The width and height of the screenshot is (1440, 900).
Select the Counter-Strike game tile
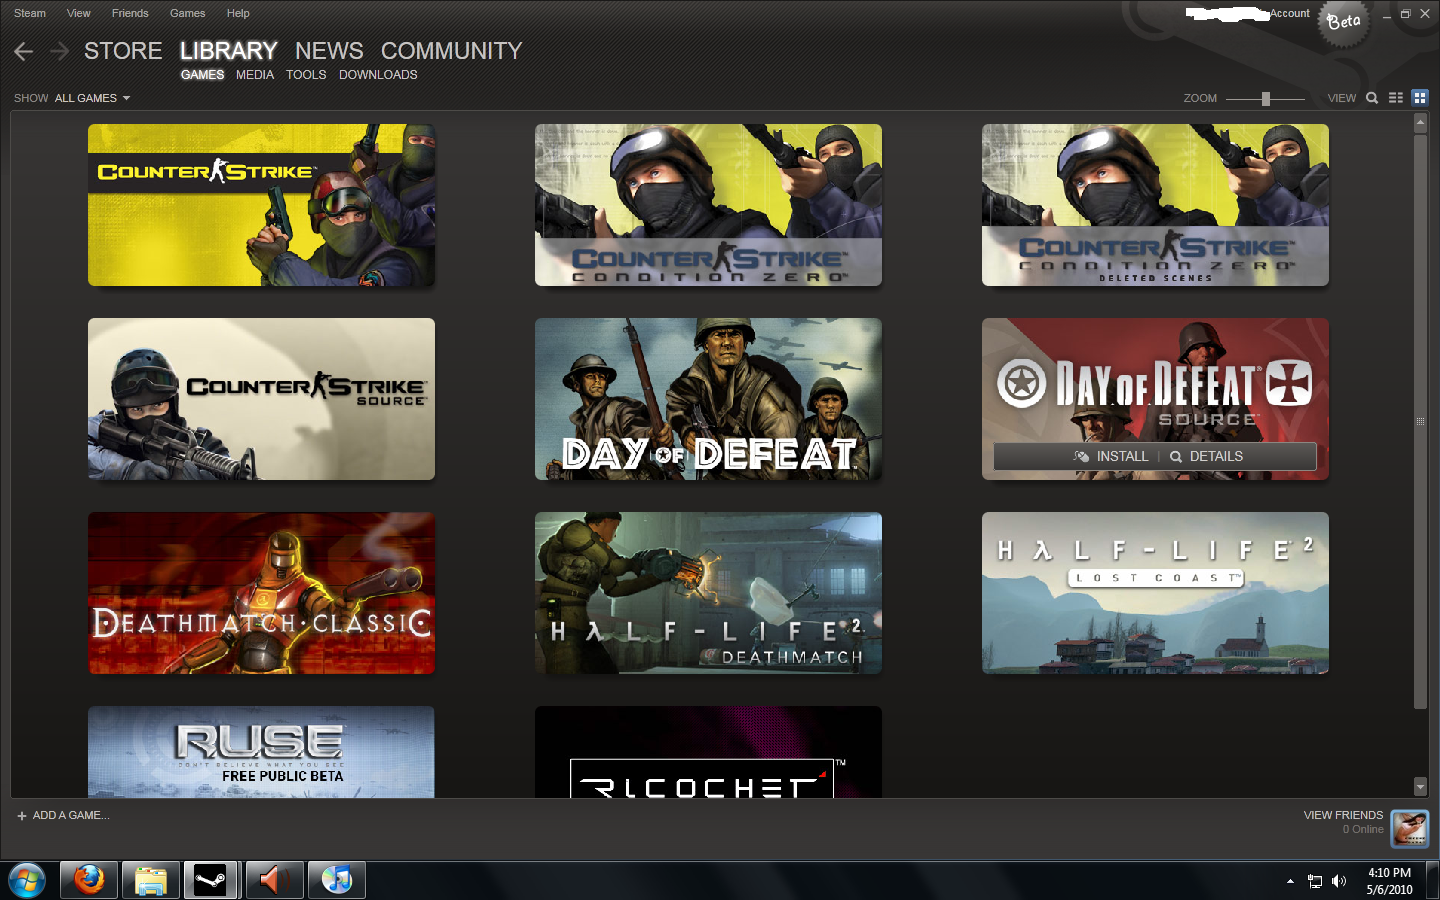(261, 205)
